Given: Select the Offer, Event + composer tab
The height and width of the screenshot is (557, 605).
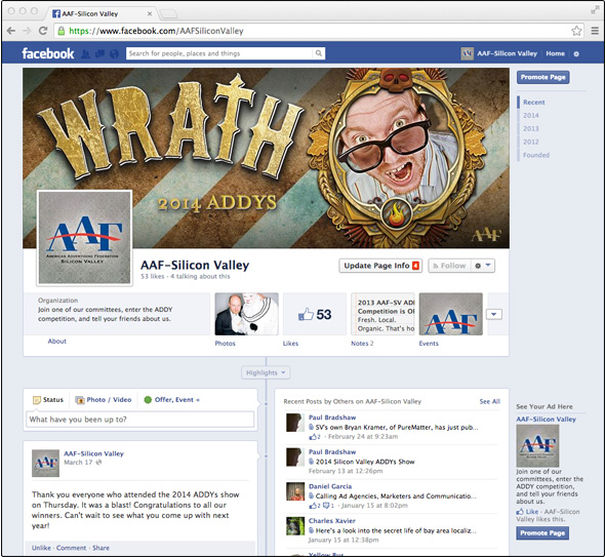Looking at the screenshot, I should click(171, 400).
